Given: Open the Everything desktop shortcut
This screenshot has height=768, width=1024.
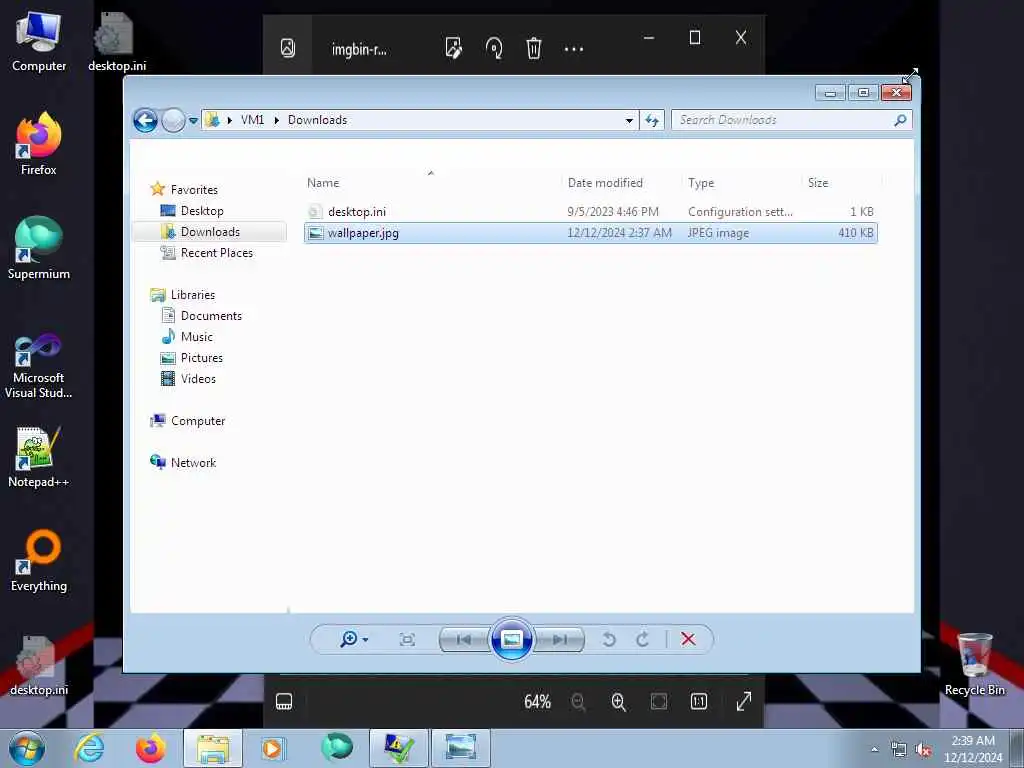Looking at the screenshot, I should point(39,561).
